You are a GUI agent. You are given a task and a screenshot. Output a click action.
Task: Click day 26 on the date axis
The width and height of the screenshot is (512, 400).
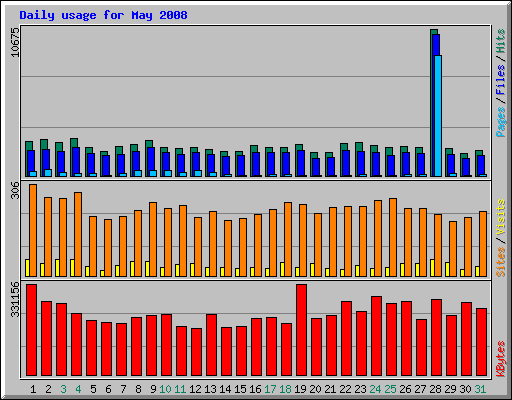[x=405, y=389]
